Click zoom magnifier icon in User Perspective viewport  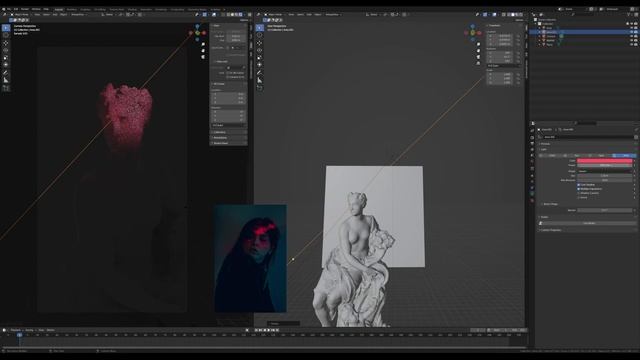[478, 44]
